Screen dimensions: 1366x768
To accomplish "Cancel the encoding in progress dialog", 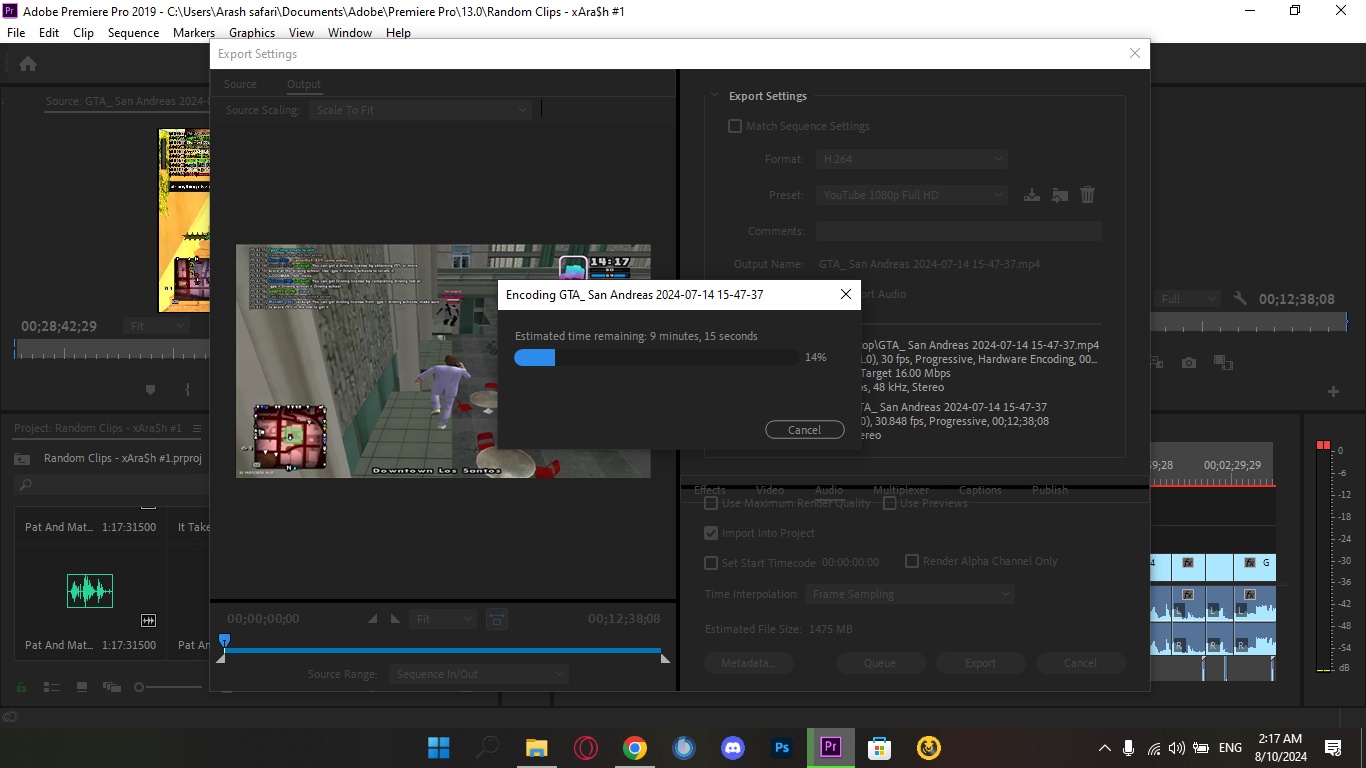I will tap(804, 430).
